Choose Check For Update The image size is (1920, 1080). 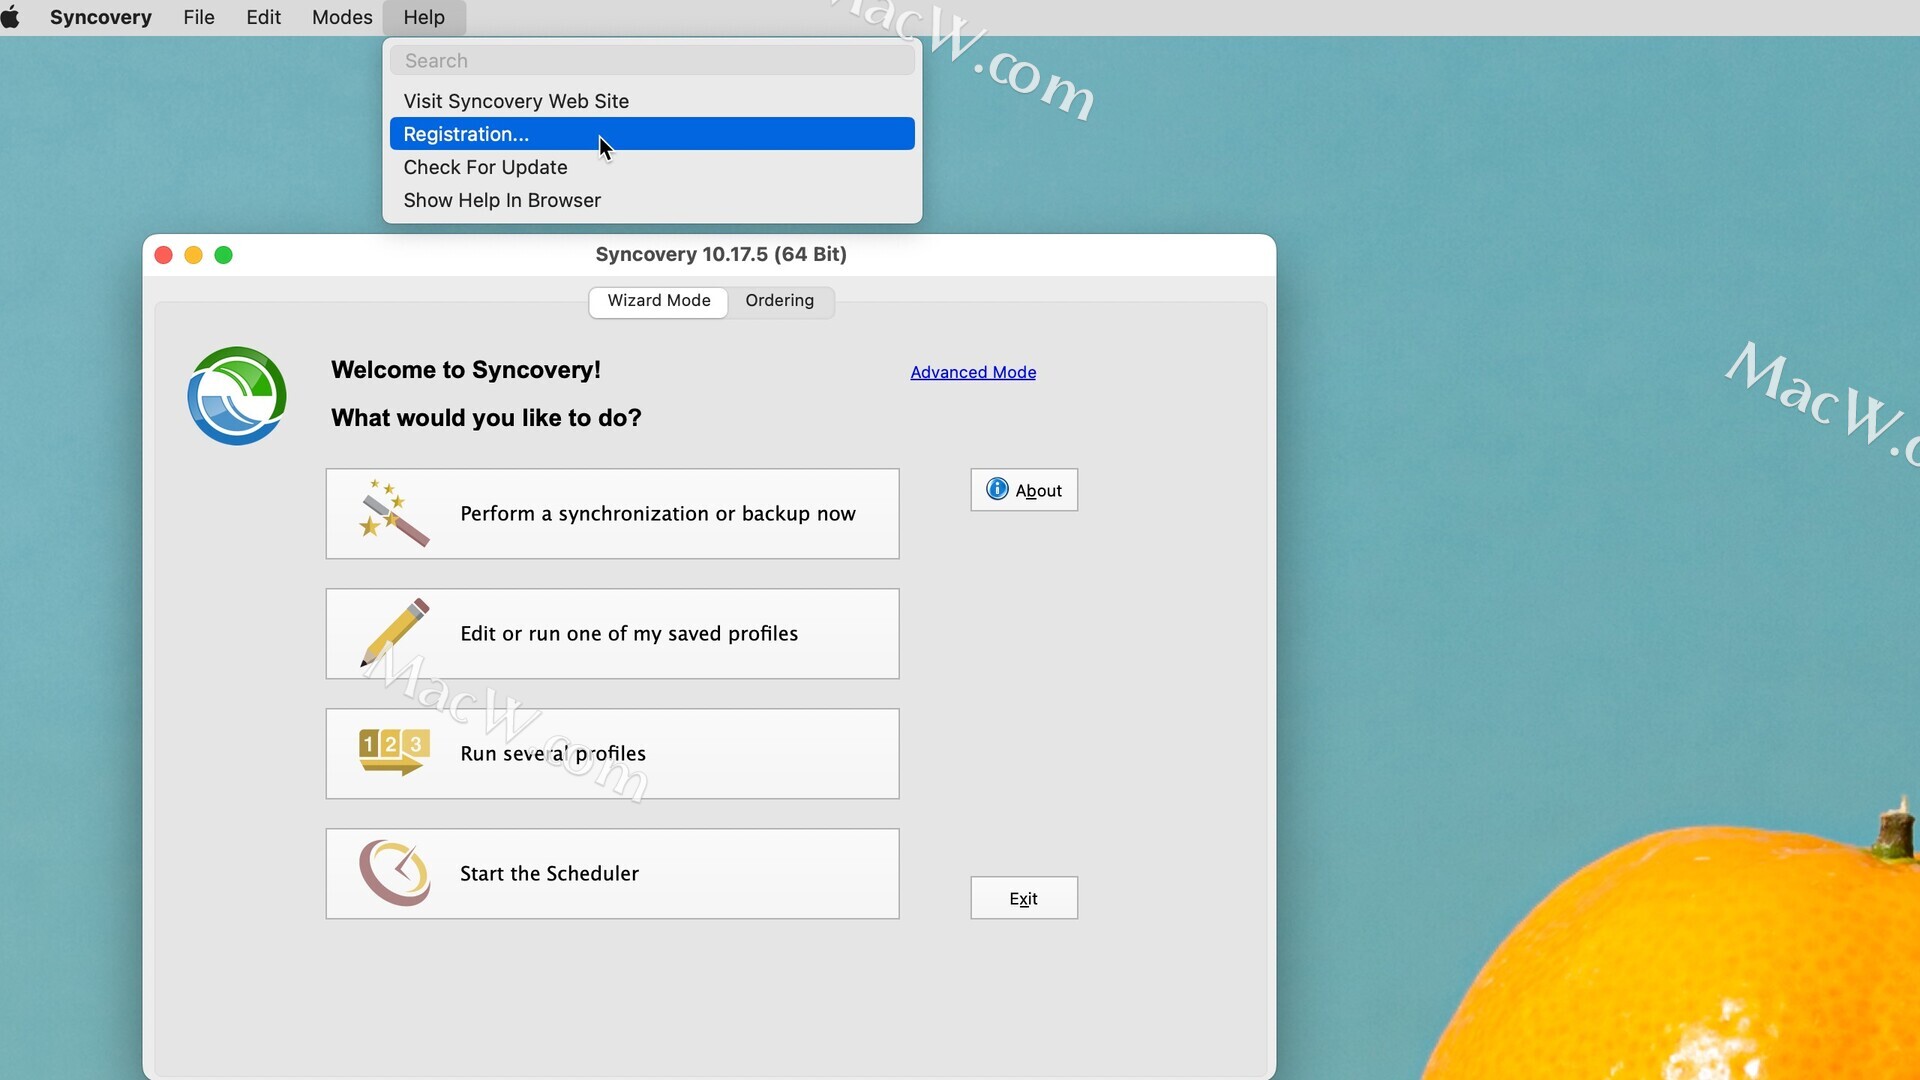[652, 167]
